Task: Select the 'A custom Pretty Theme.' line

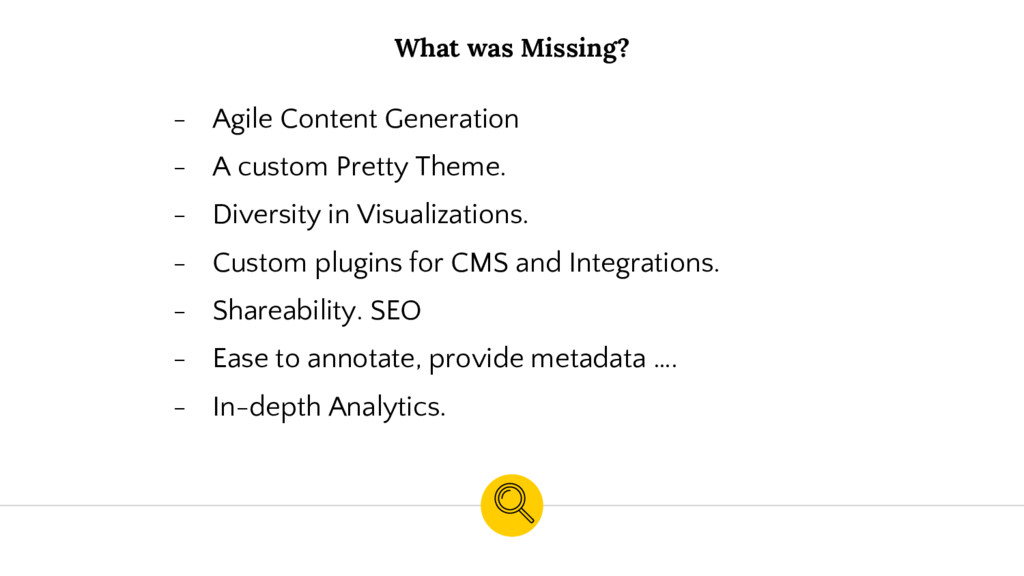Action: click(x=359, y=167)
